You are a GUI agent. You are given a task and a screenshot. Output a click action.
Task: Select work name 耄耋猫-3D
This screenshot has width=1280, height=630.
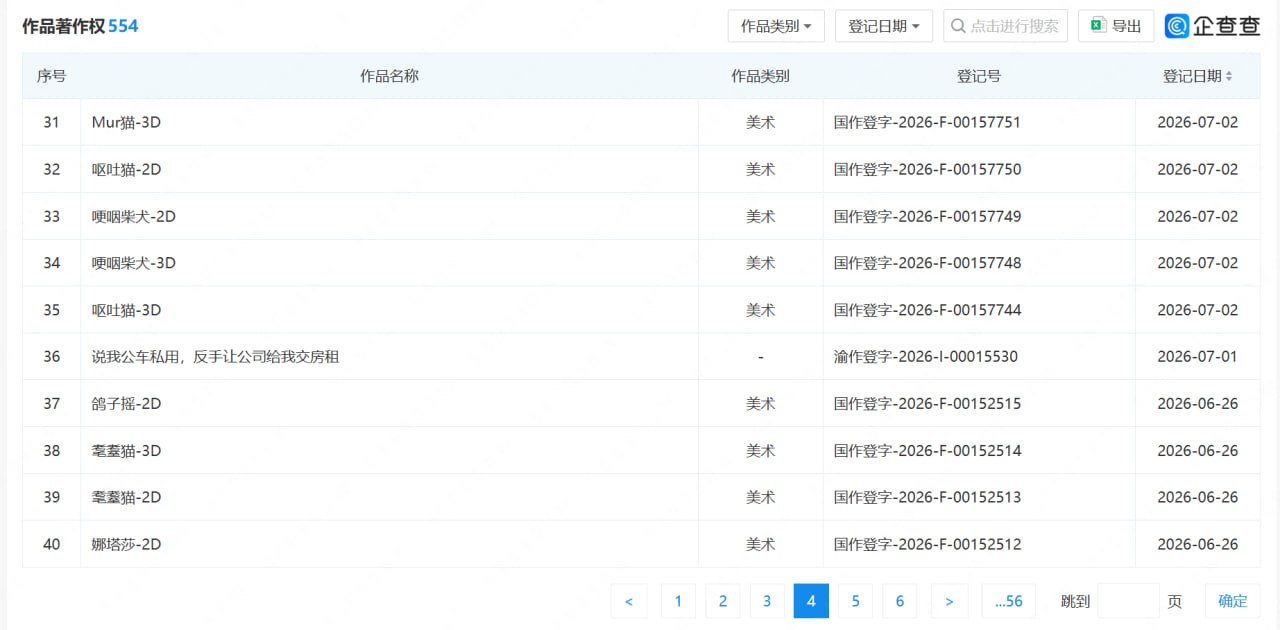point(126,450)
